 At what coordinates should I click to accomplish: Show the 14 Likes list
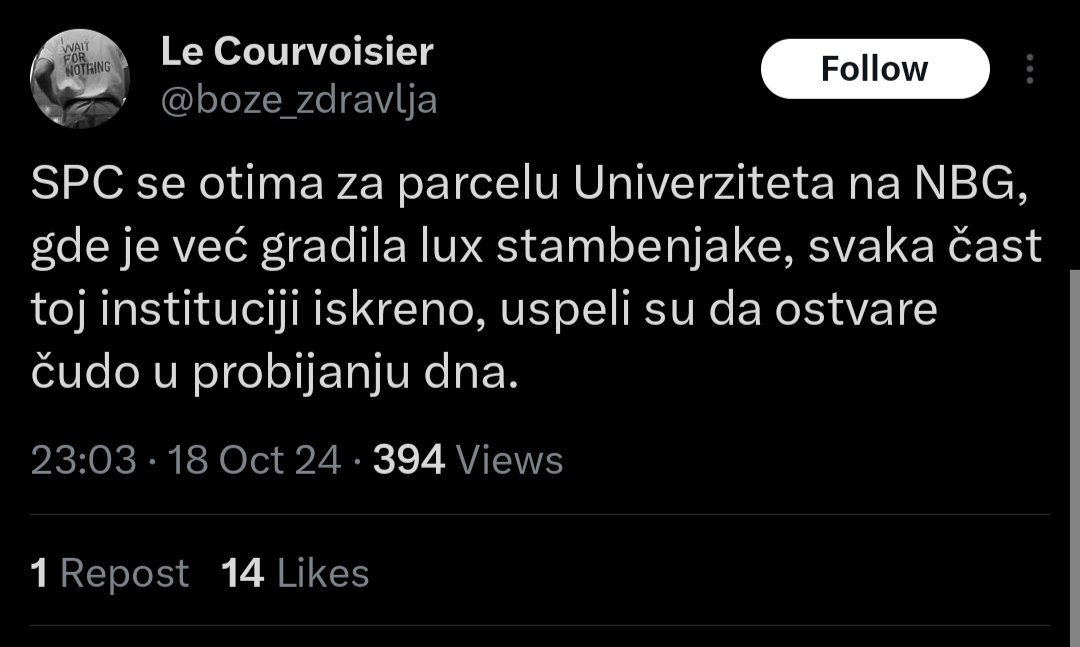point(295,574)
